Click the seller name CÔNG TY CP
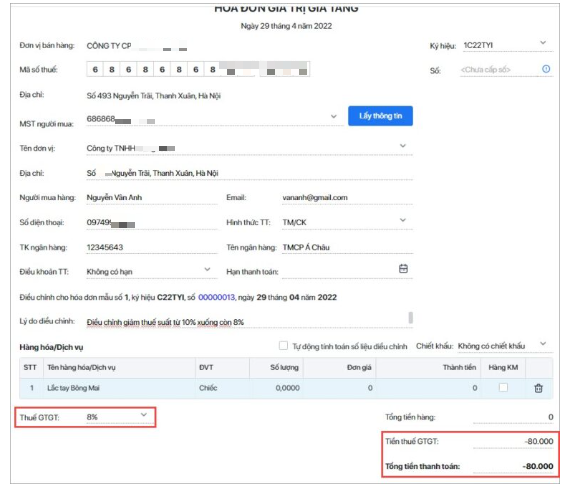 click(x=109, y=46)
